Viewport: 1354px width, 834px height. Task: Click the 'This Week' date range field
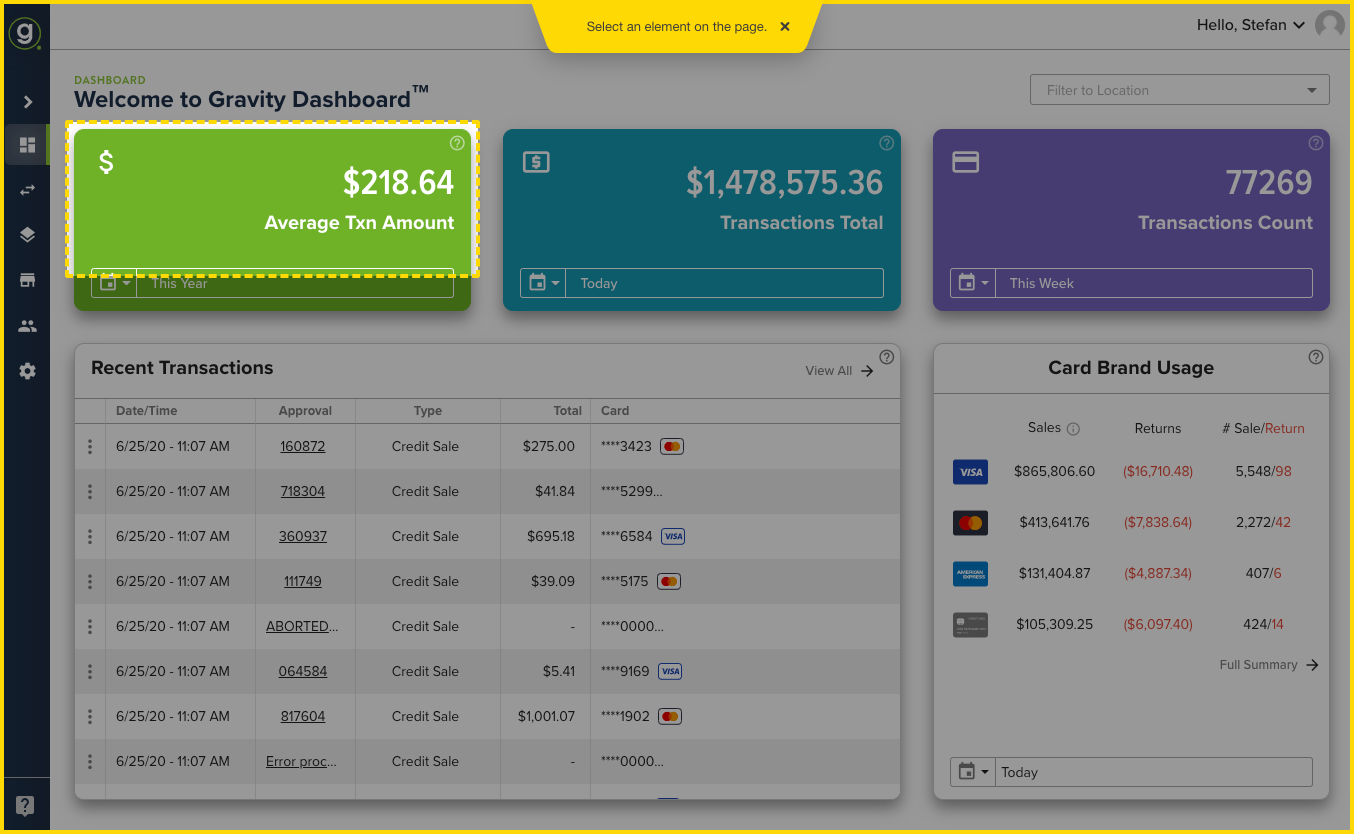pyautogui.click(x=1154, y=283)
